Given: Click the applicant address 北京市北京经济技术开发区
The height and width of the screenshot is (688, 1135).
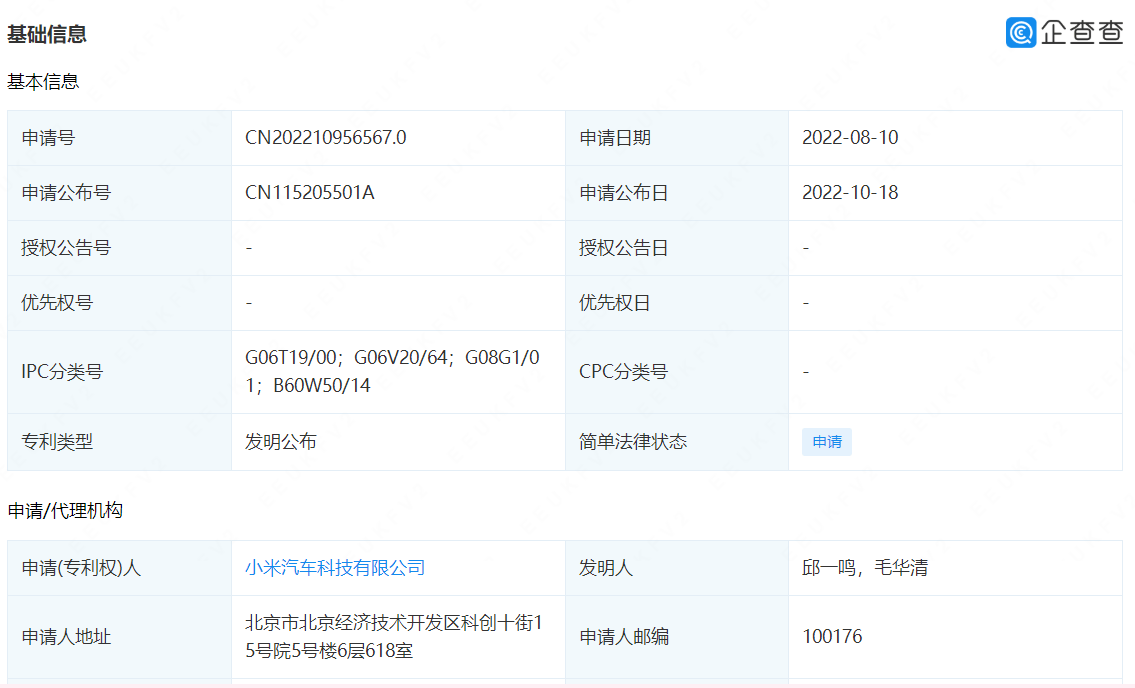Looking at the screenshot, I should pyautogui.click(x=394, y=637).
